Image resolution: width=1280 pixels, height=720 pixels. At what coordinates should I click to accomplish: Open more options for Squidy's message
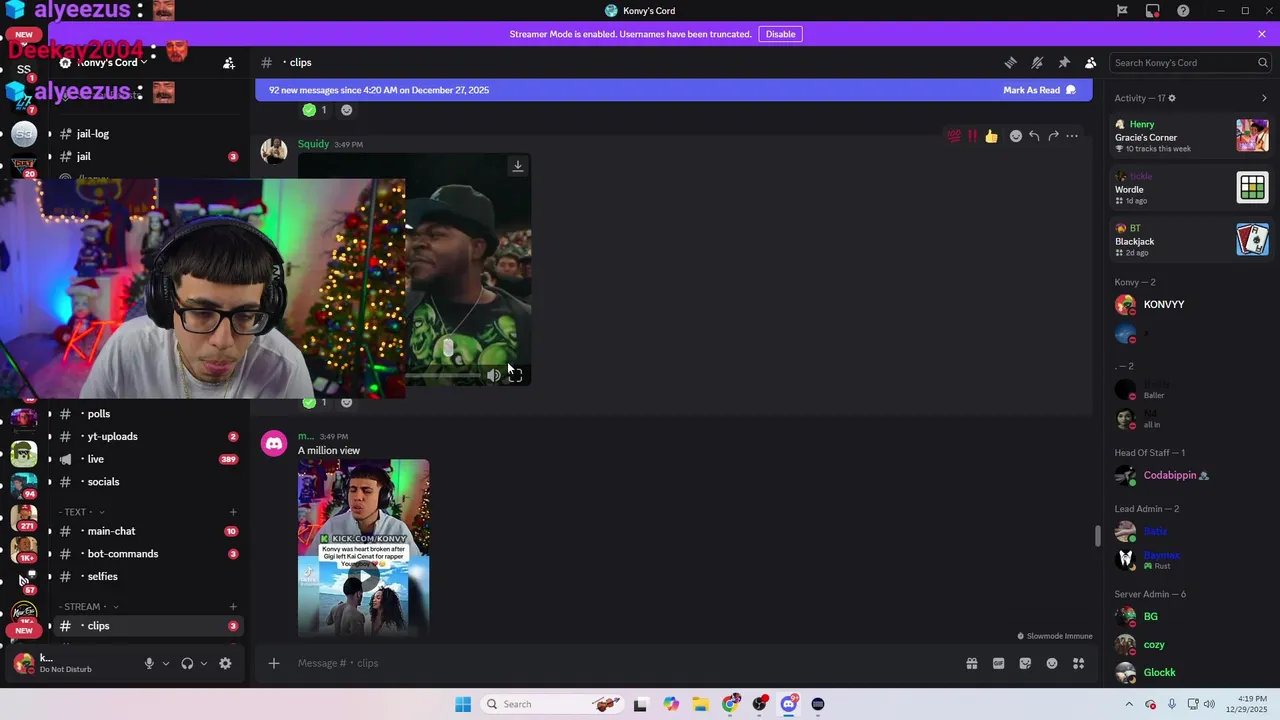[1072, 136]
